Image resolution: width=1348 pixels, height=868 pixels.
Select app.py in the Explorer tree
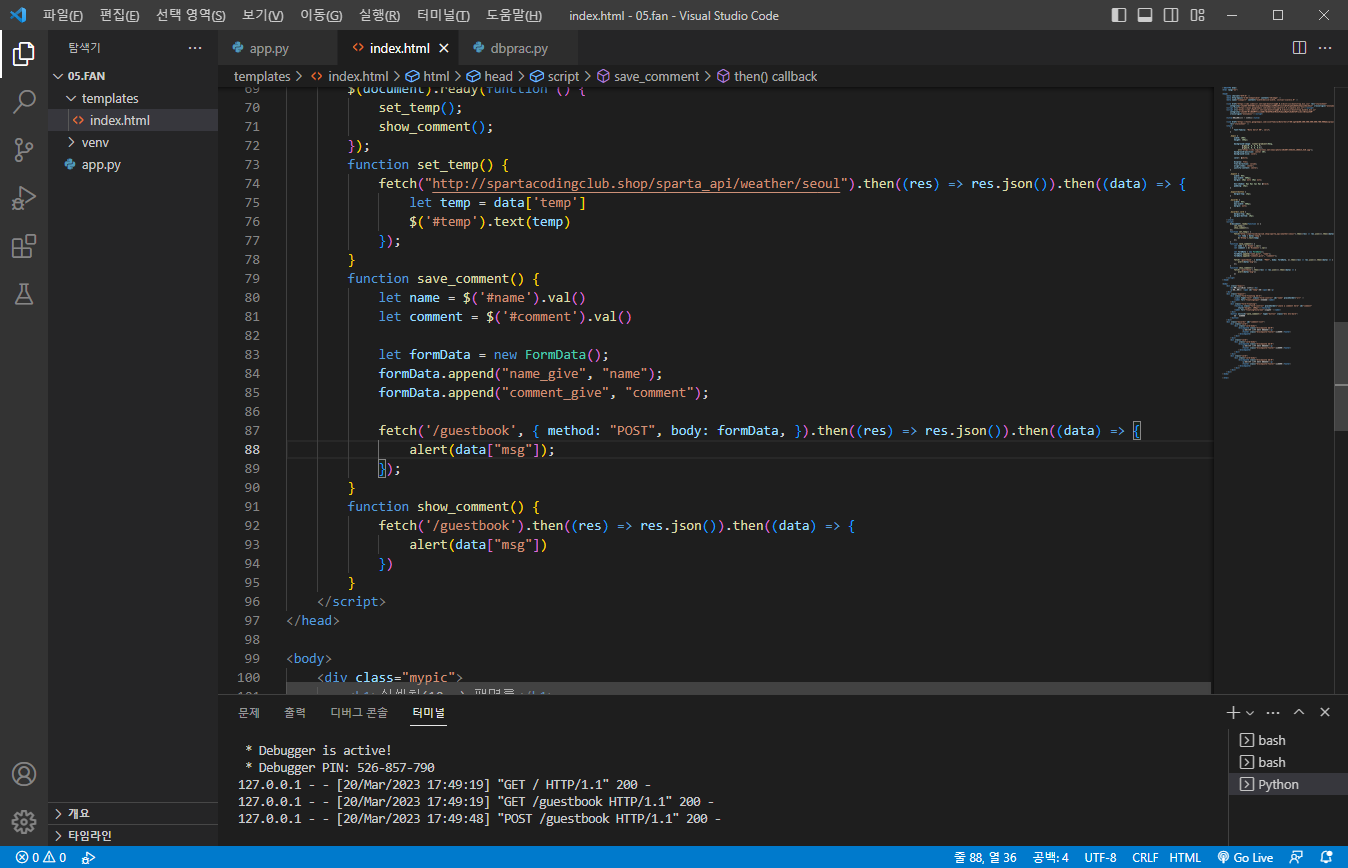(x=133, y=164)
